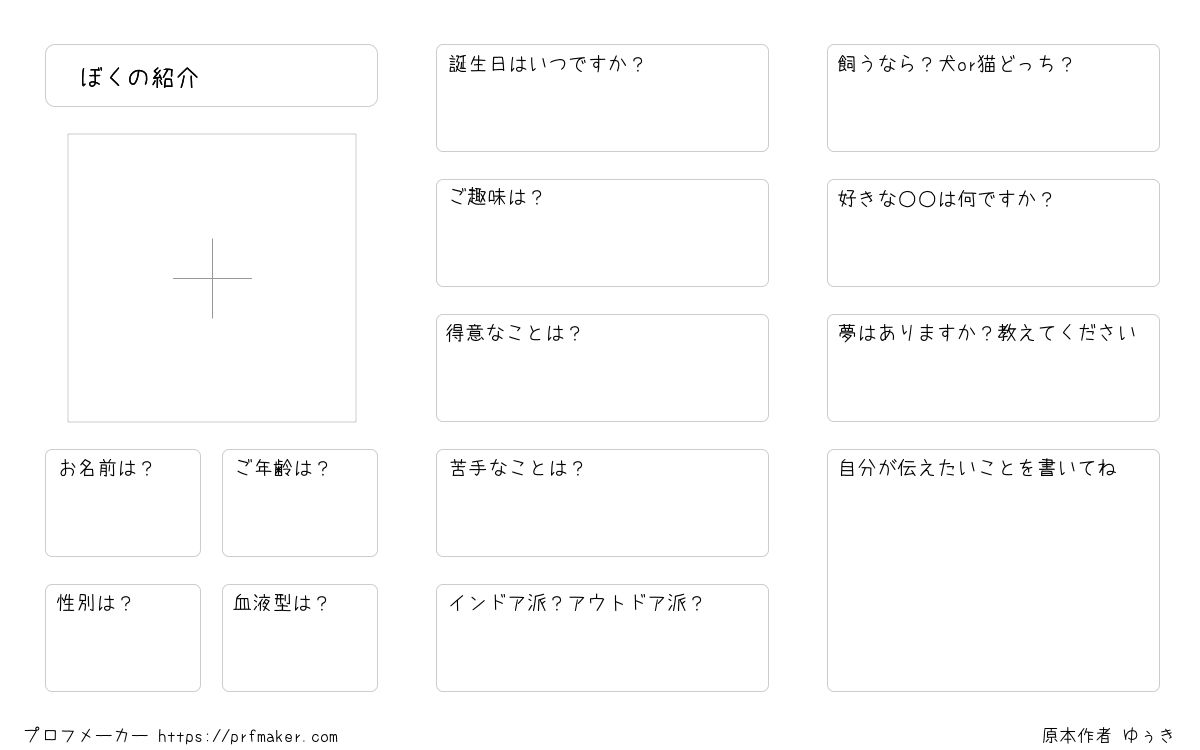Select the ご趣味は？ hobby box
This screenshot has width=1200, height=750.
tap(602, 233)
